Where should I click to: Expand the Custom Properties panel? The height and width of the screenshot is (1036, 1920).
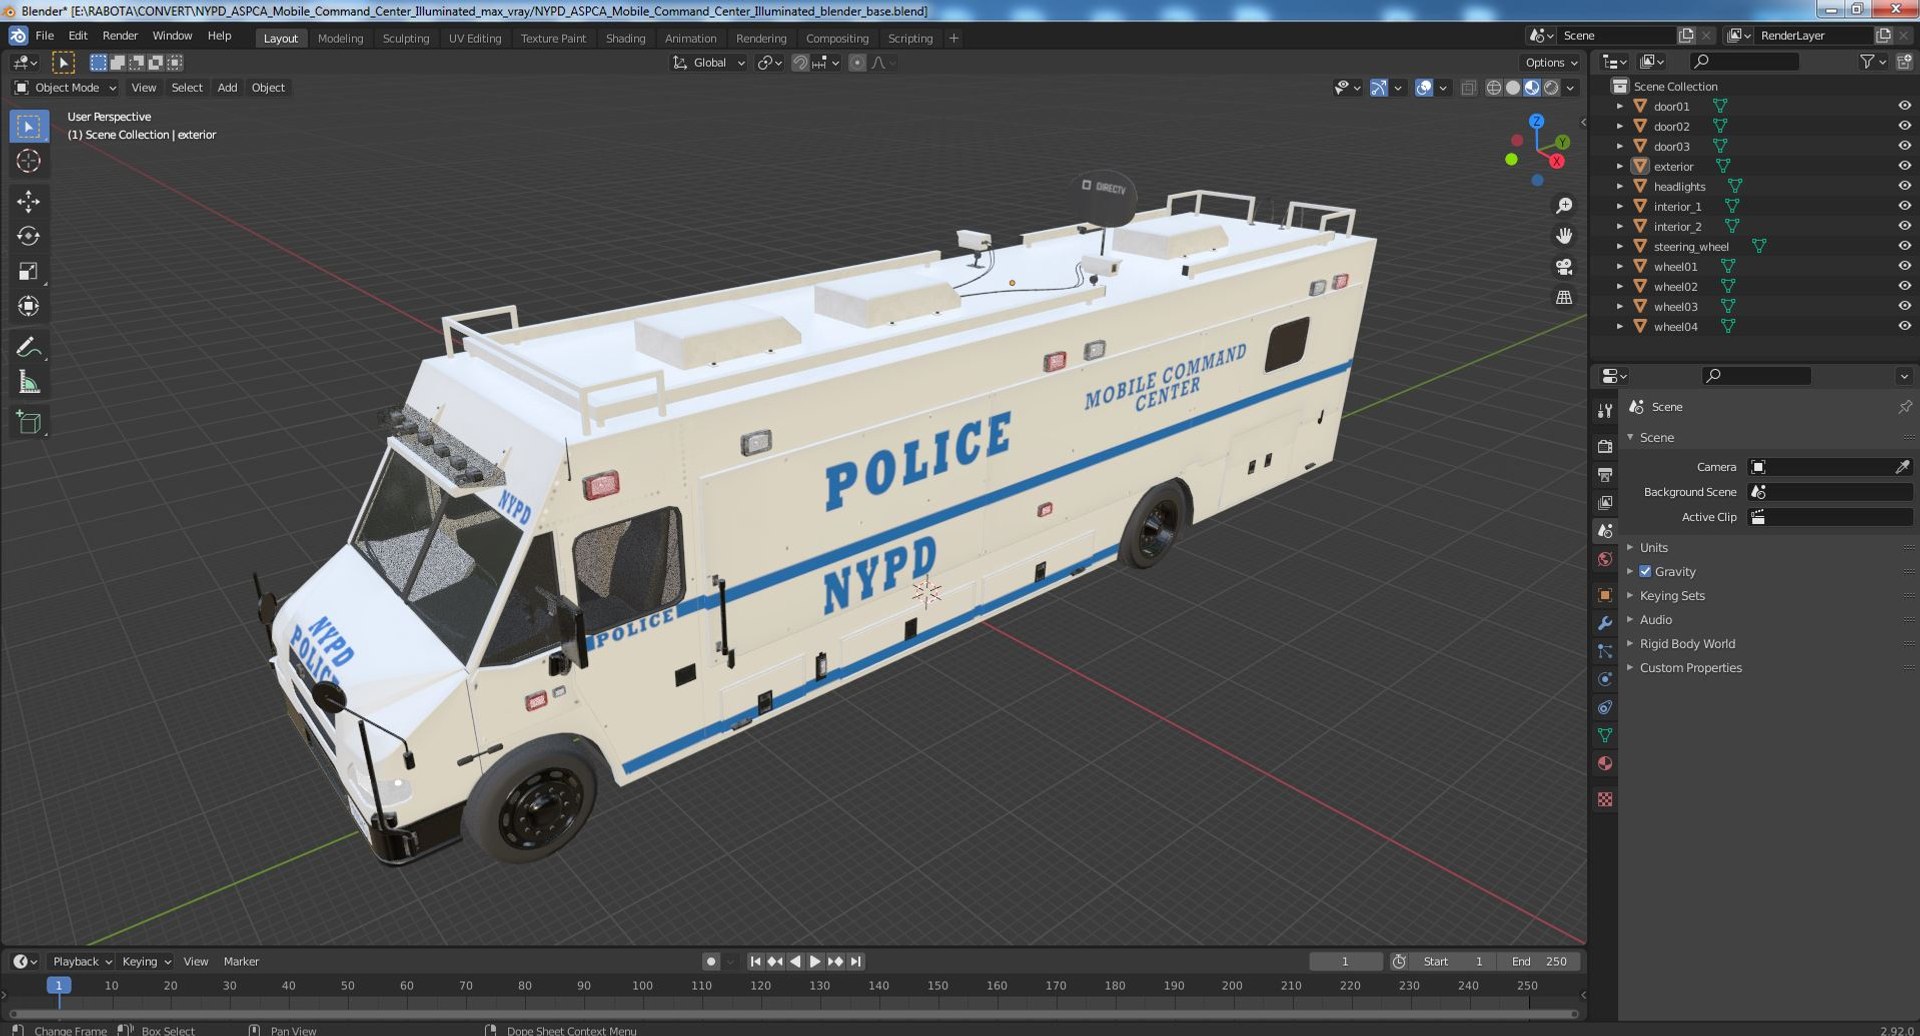coord(1690,668)
